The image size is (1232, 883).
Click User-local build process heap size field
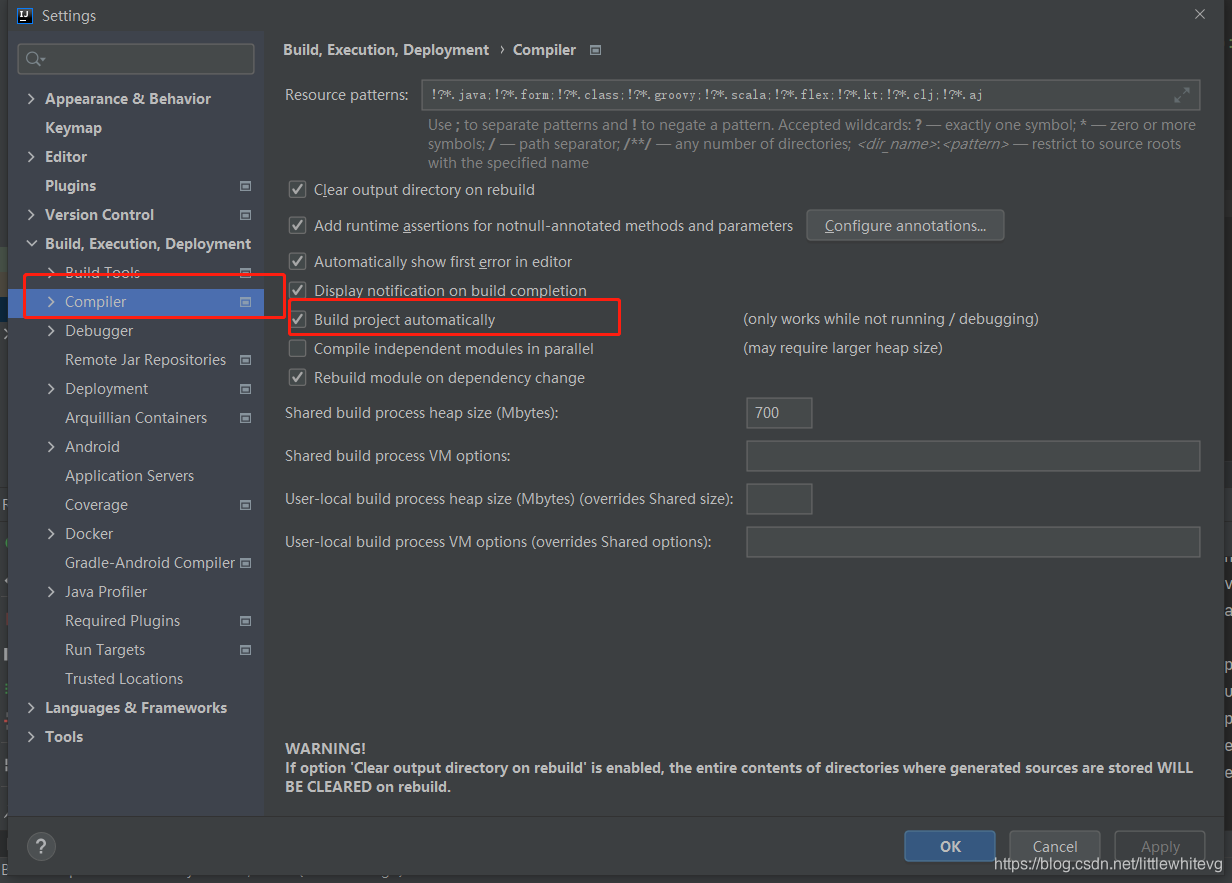[779, 499]
